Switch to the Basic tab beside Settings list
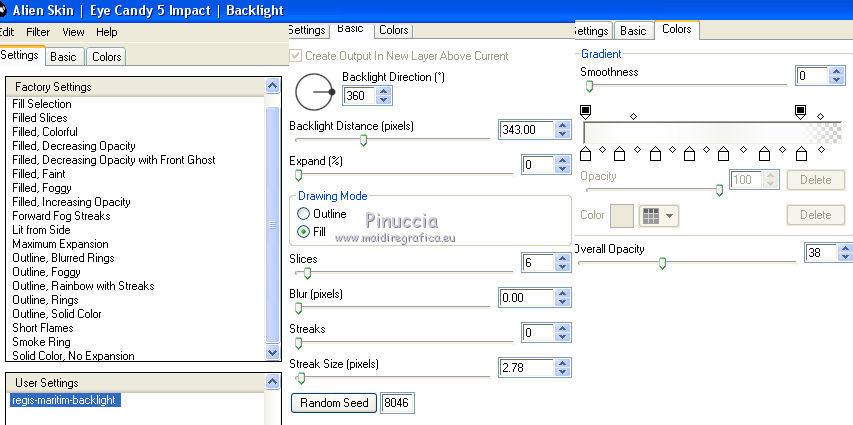 click(x=64, y=57)
